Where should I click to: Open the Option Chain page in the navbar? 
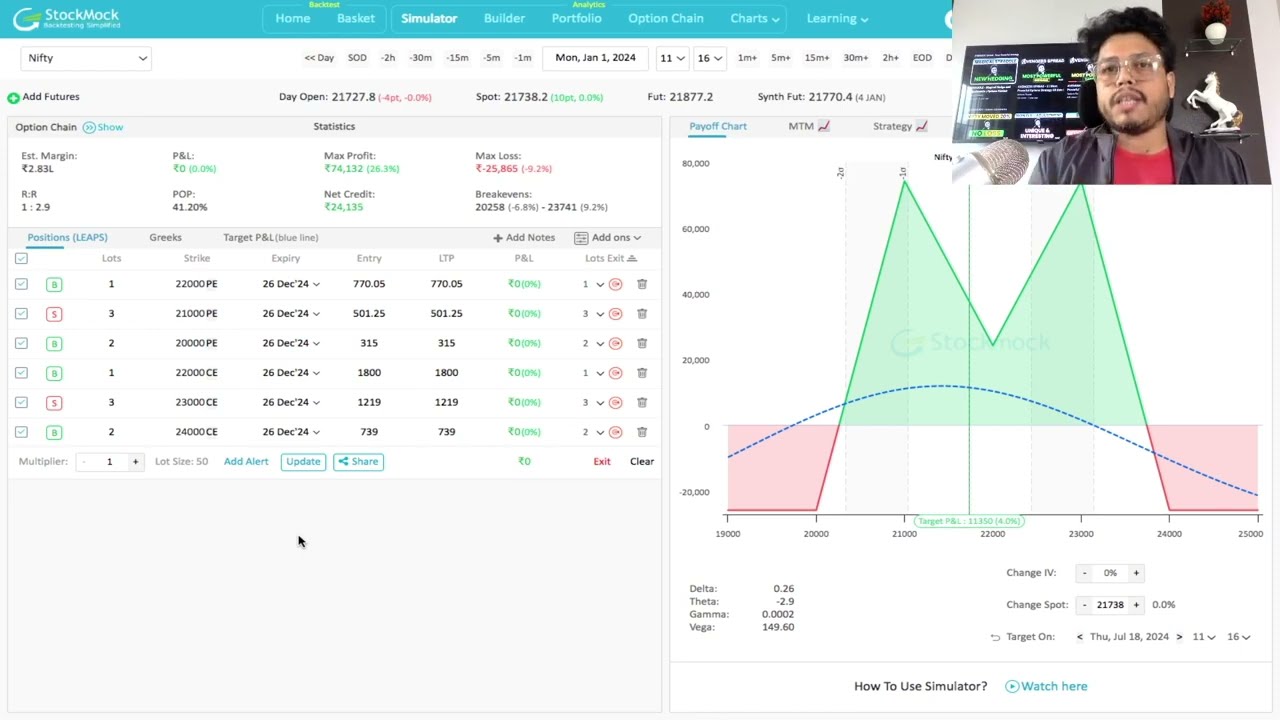pyautogui.click(x=666, y=18)
